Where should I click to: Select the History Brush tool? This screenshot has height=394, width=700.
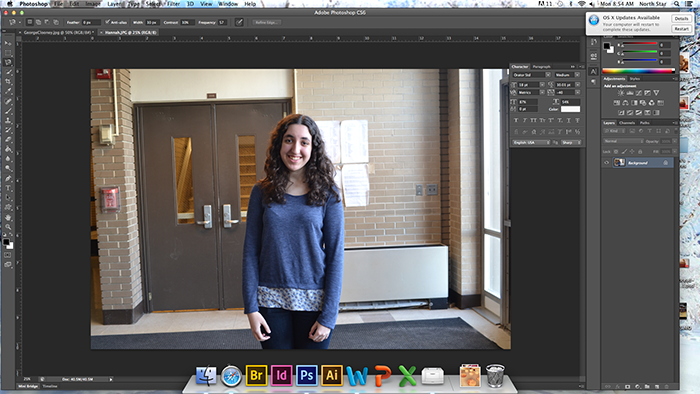click(x=8, y=130)
